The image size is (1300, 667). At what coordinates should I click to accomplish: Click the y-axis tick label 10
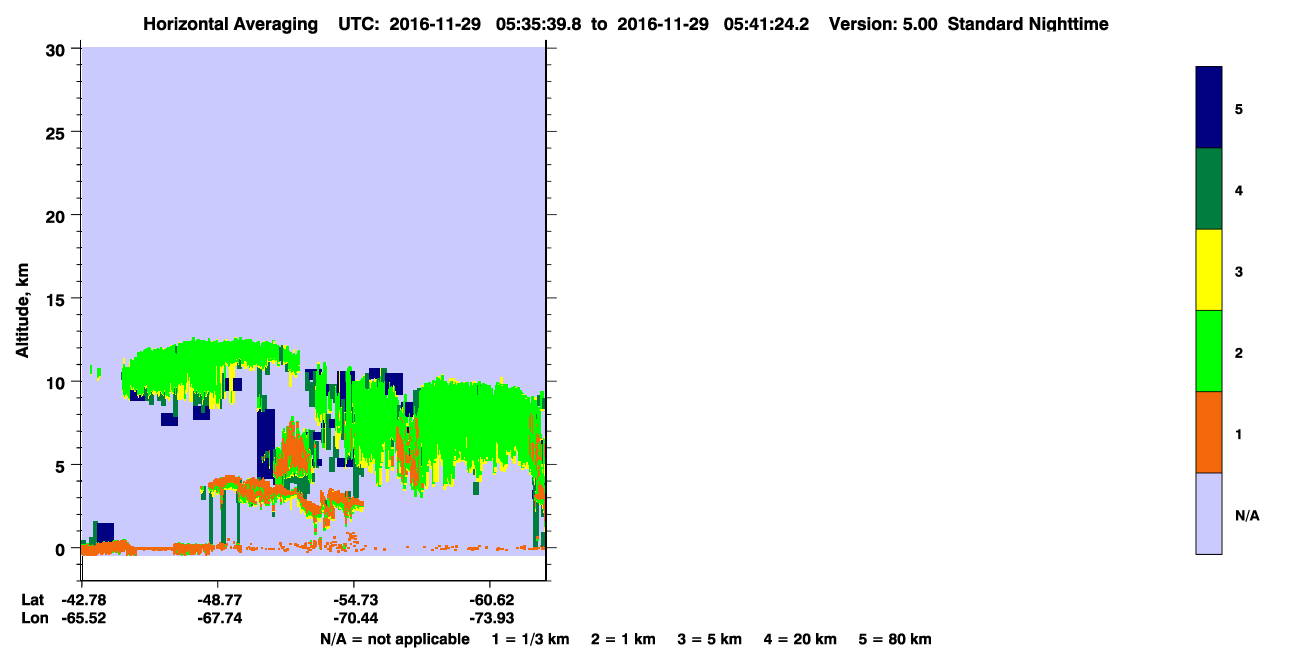(x=58, y=382)
